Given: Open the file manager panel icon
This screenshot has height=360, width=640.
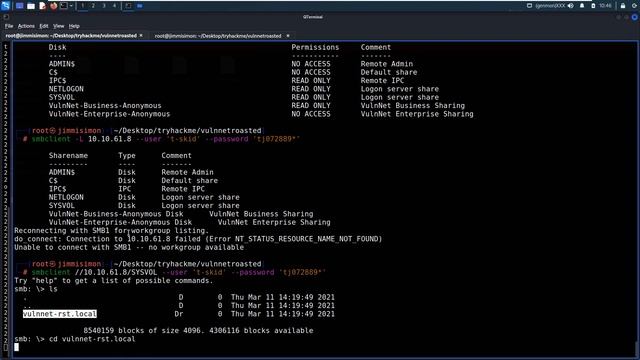Looking at the screenshot, I should (31, 6).
